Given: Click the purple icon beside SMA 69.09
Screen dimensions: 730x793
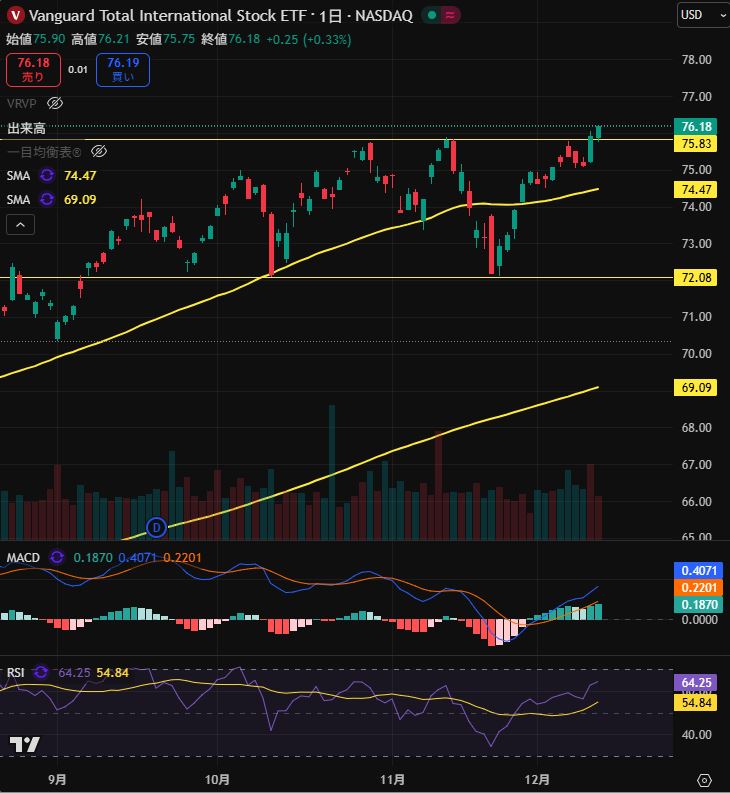Looking at the screenshot, I should click(47, 200).
